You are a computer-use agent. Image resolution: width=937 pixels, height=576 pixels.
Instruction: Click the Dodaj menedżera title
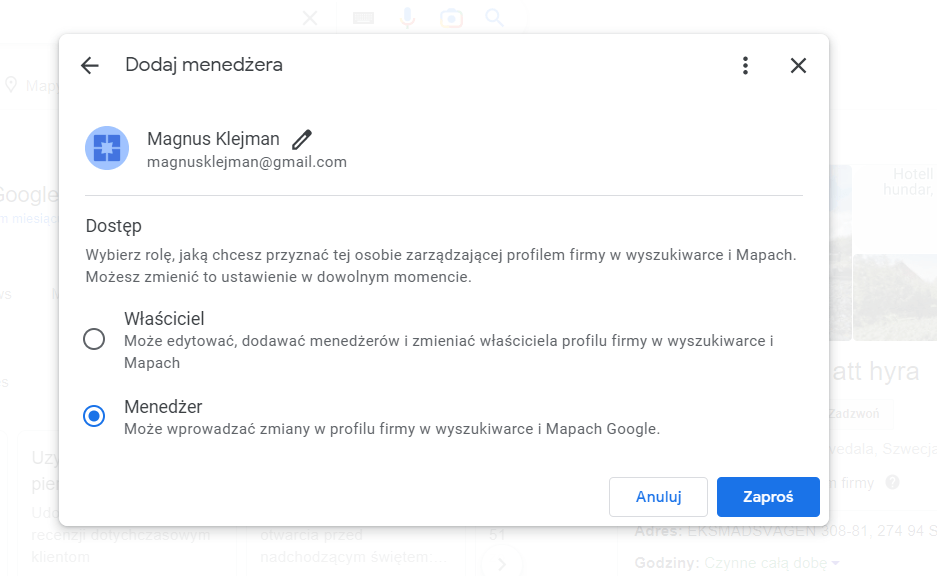[x=204, y=65]
